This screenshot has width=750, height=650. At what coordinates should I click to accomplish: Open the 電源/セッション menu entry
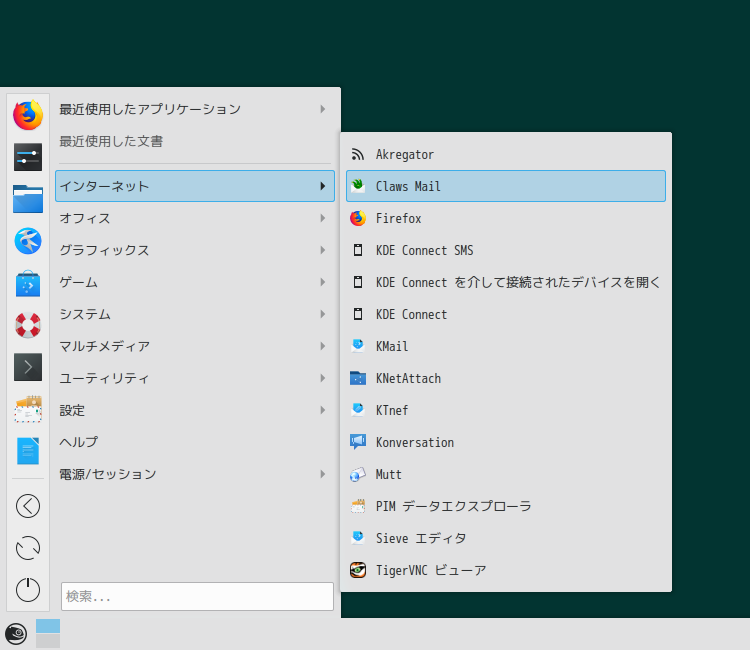(195, 474)
